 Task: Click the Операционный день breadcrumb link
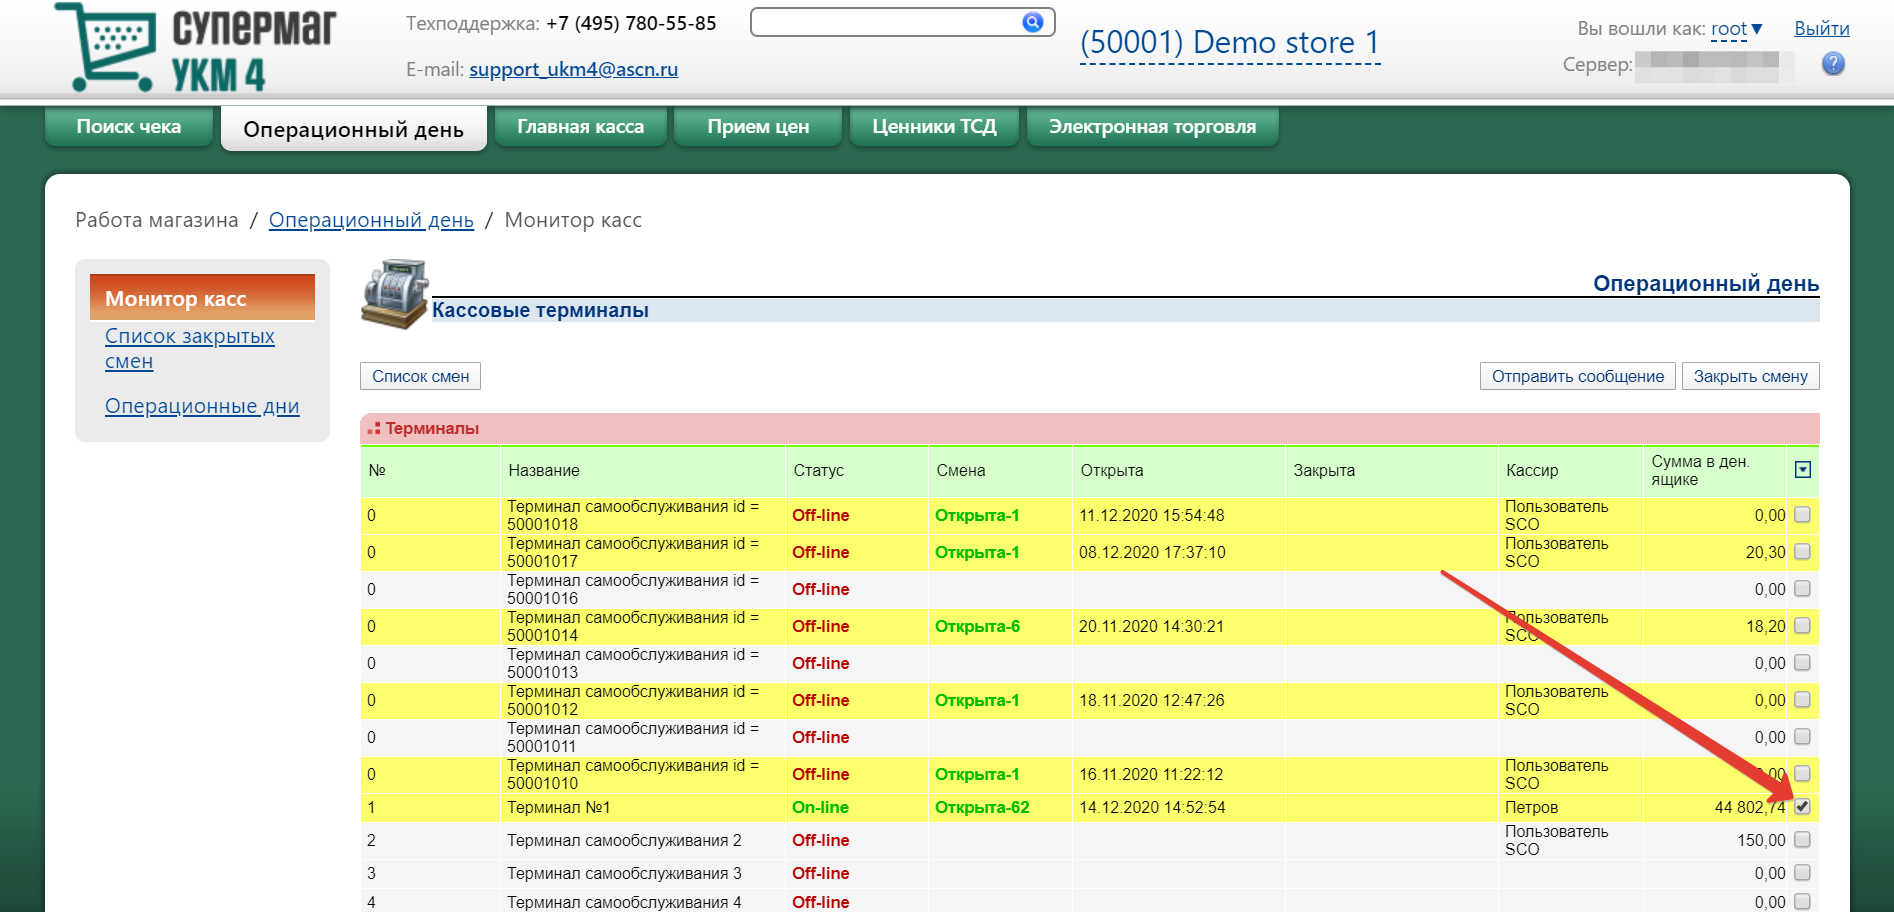point(371,220)
